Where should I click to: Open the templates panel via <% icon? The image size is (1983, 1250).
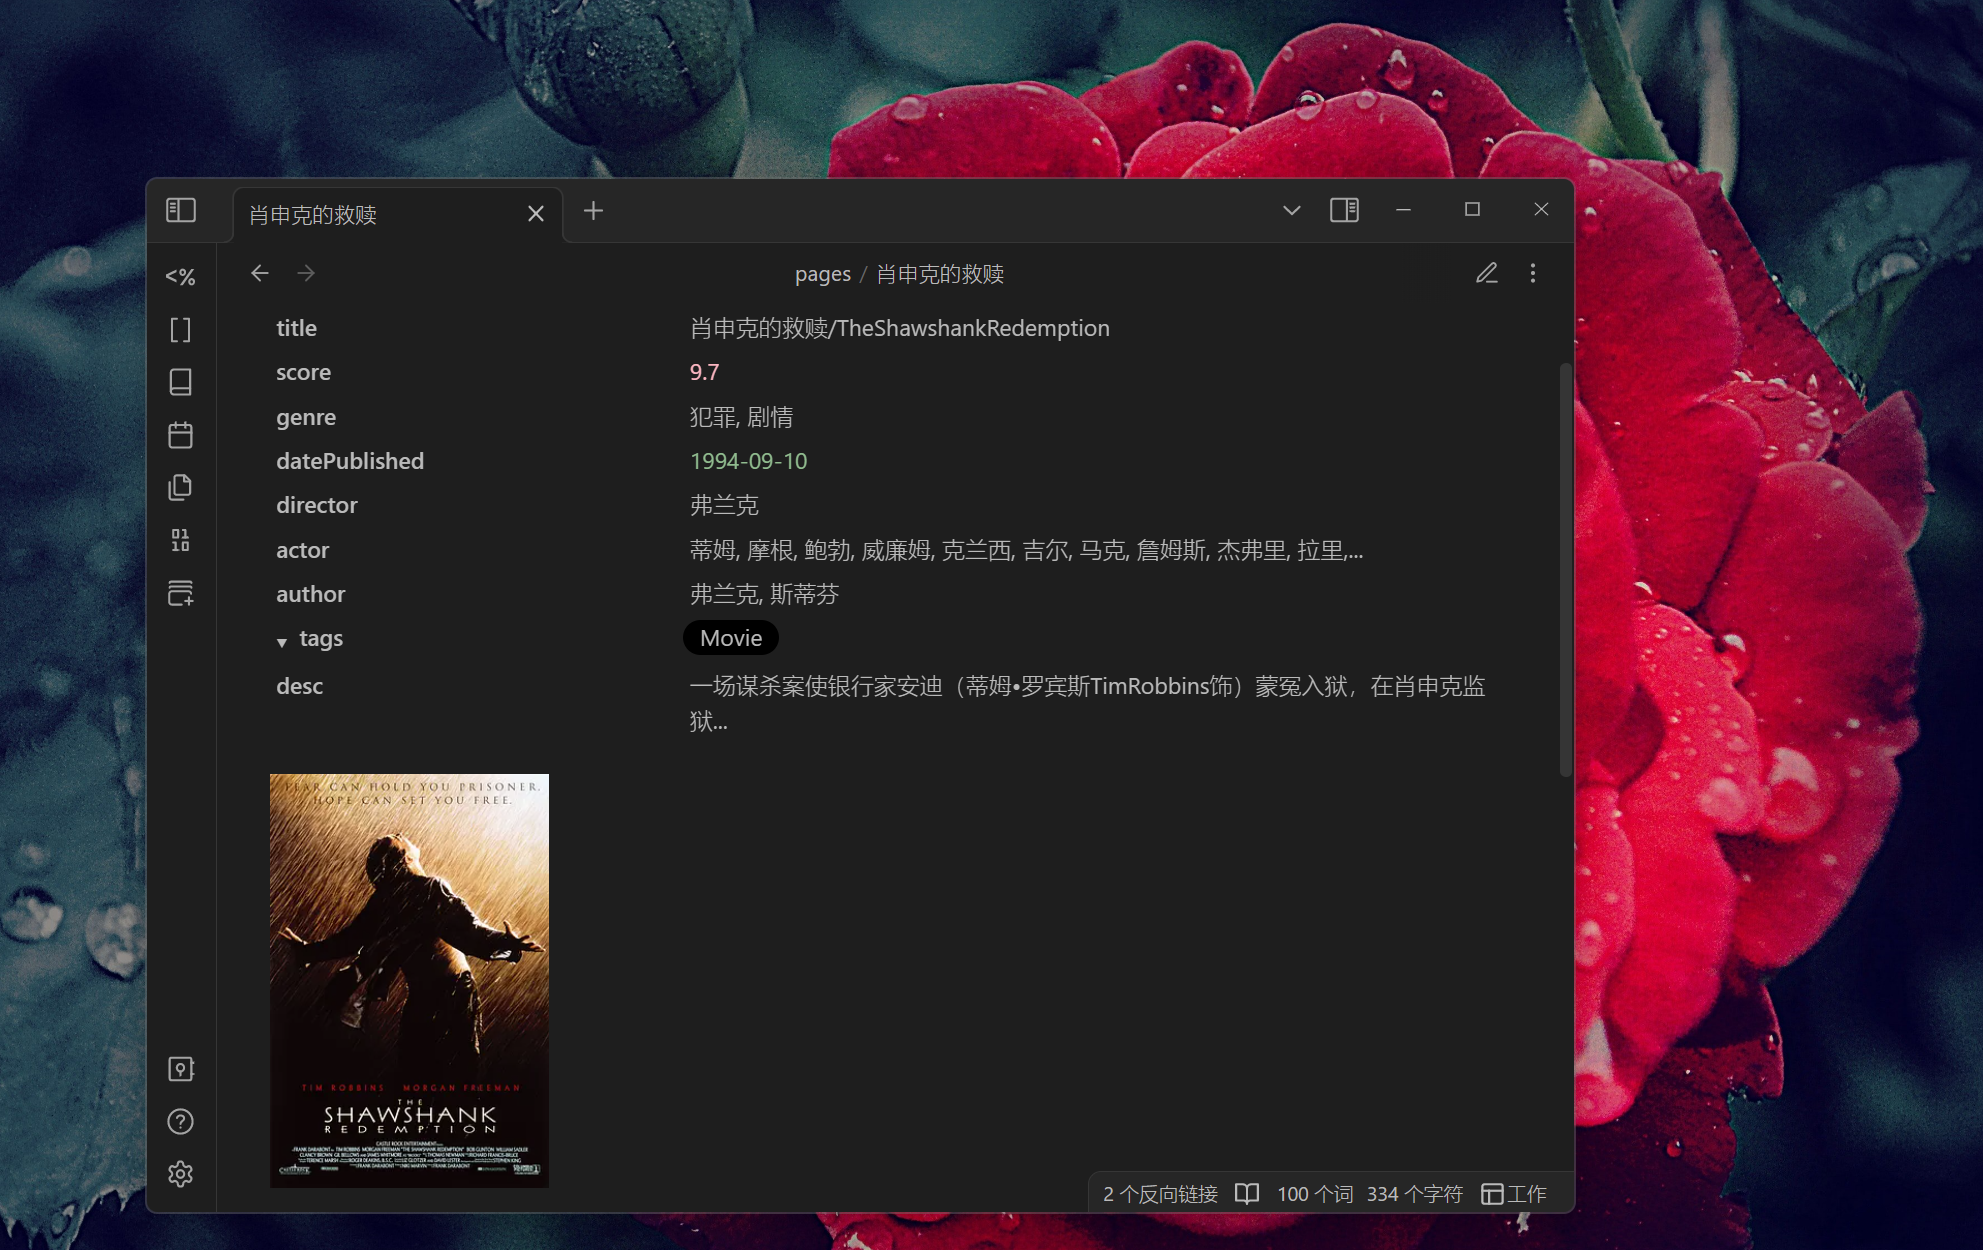tap(181, 277)
